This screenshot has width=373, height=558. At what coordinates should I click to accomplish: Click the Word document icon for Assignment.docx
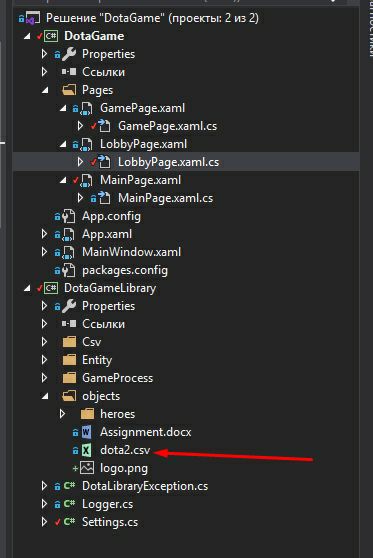86,432
